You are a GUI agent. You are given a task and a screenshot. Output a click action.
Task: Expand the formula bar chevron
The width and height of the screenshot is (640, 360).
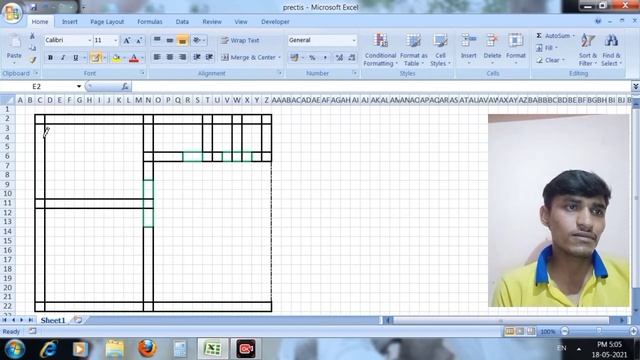click(x=636, y=86)
